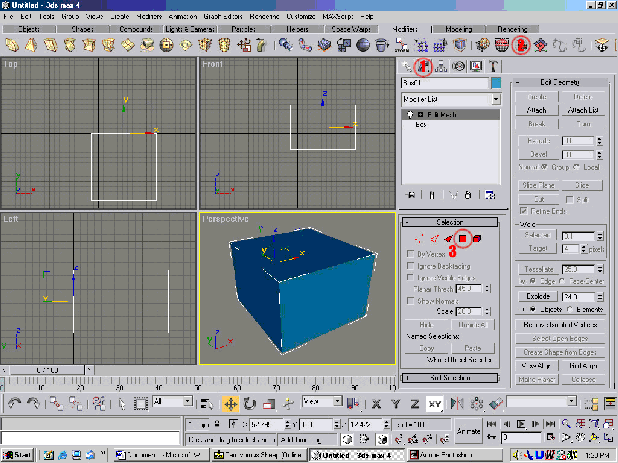Open the Modify command panel tab

pos(424,67)
